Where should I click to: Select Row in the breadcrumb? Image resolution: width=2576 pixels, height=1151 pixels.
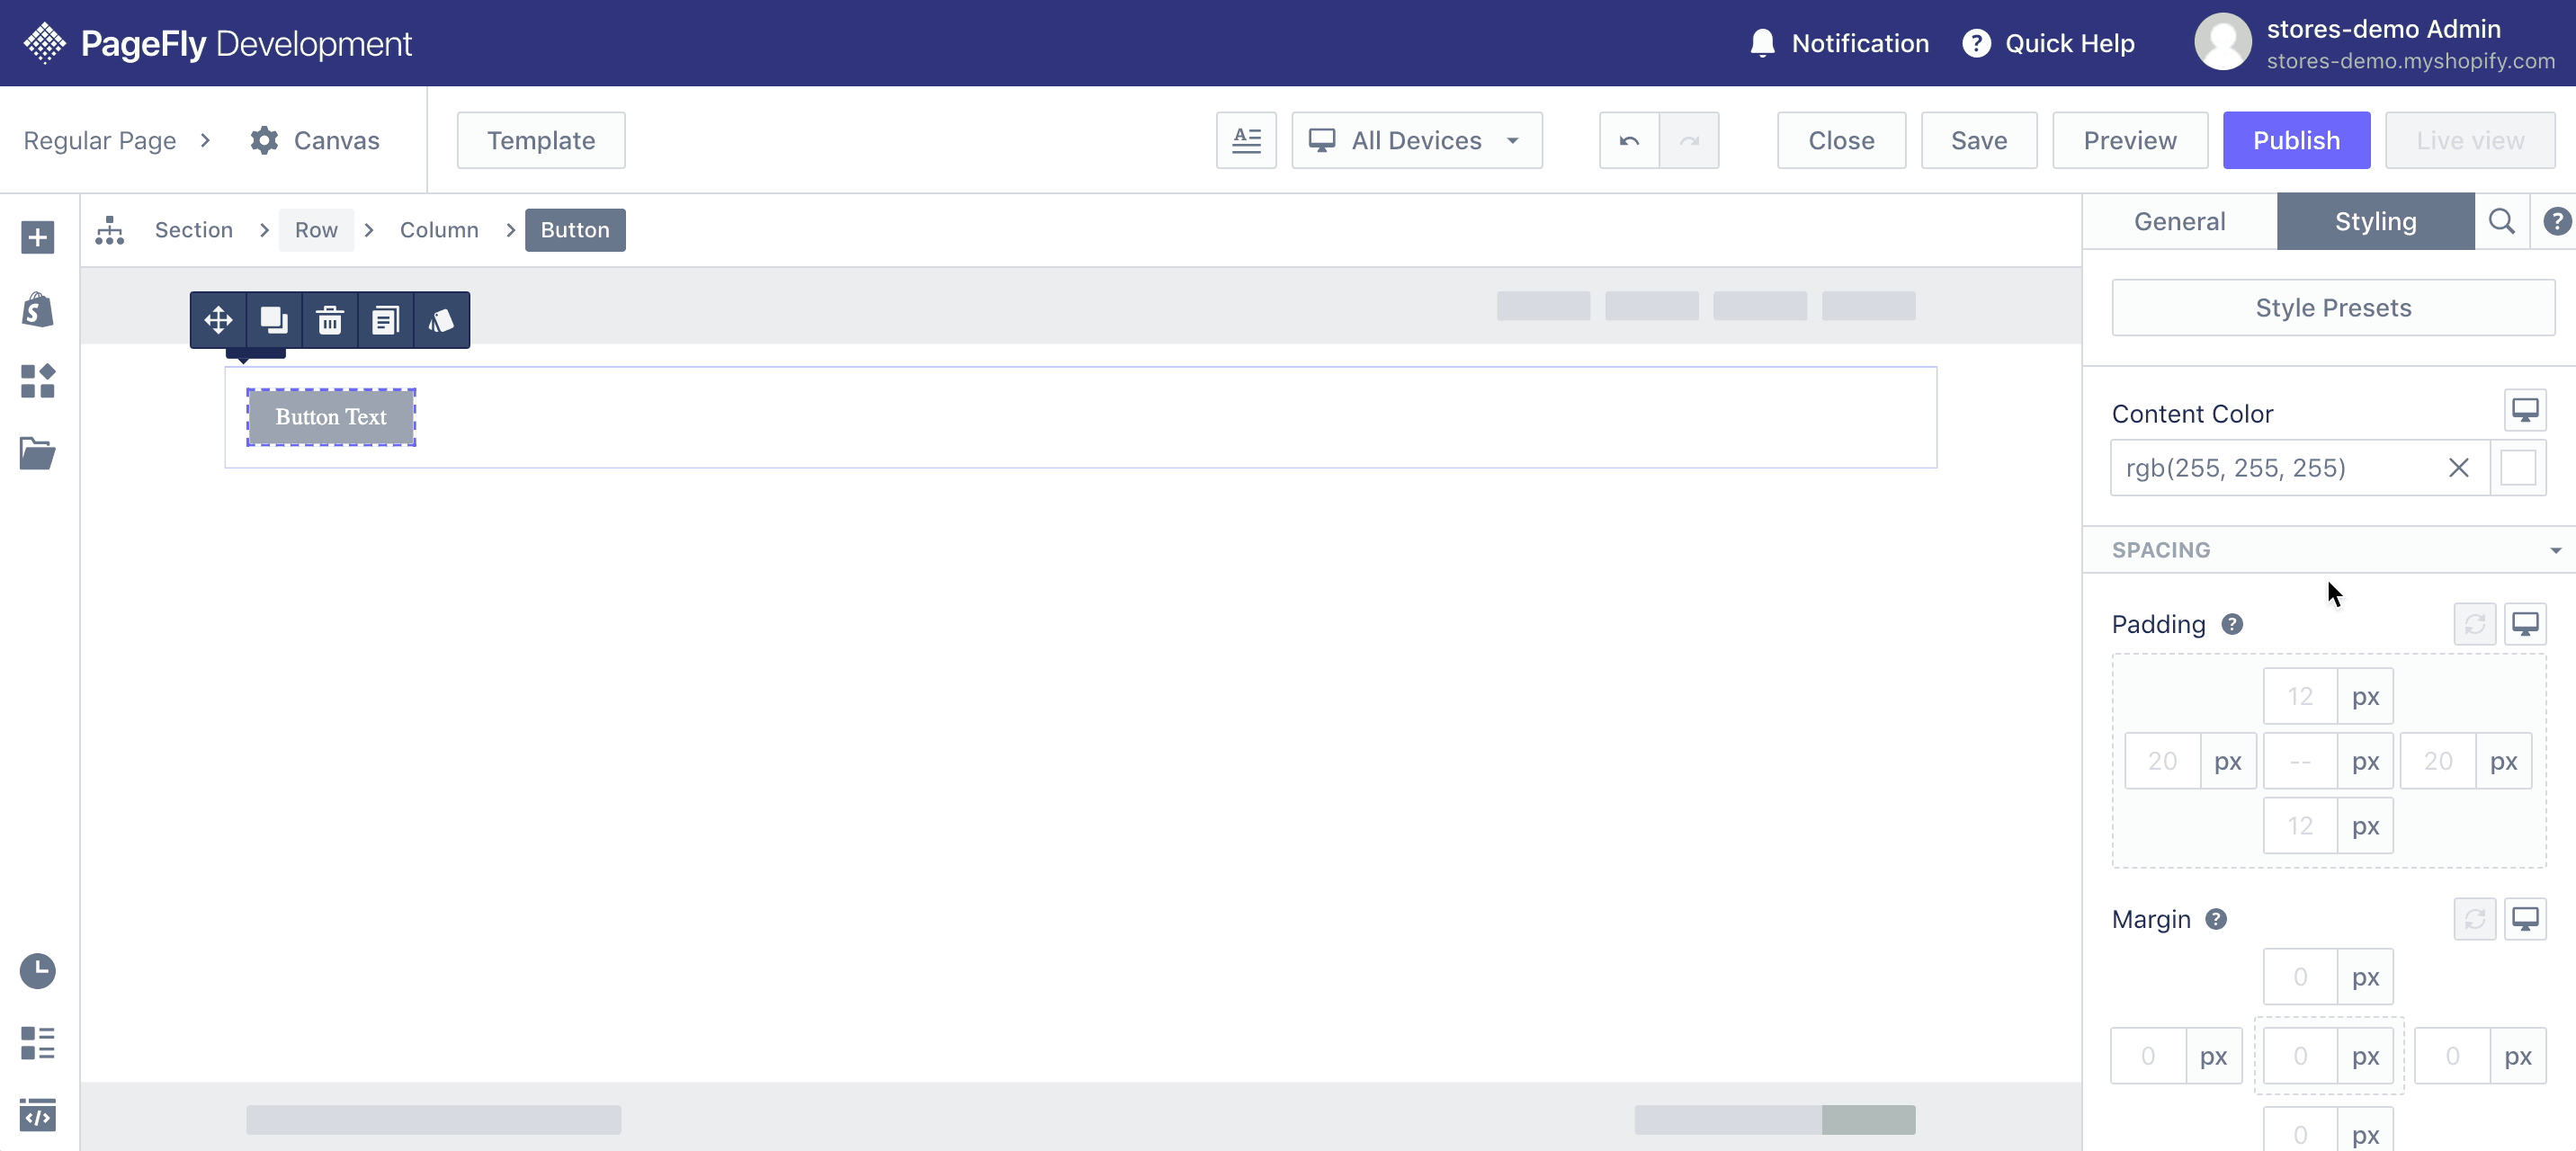click(316, 230)
